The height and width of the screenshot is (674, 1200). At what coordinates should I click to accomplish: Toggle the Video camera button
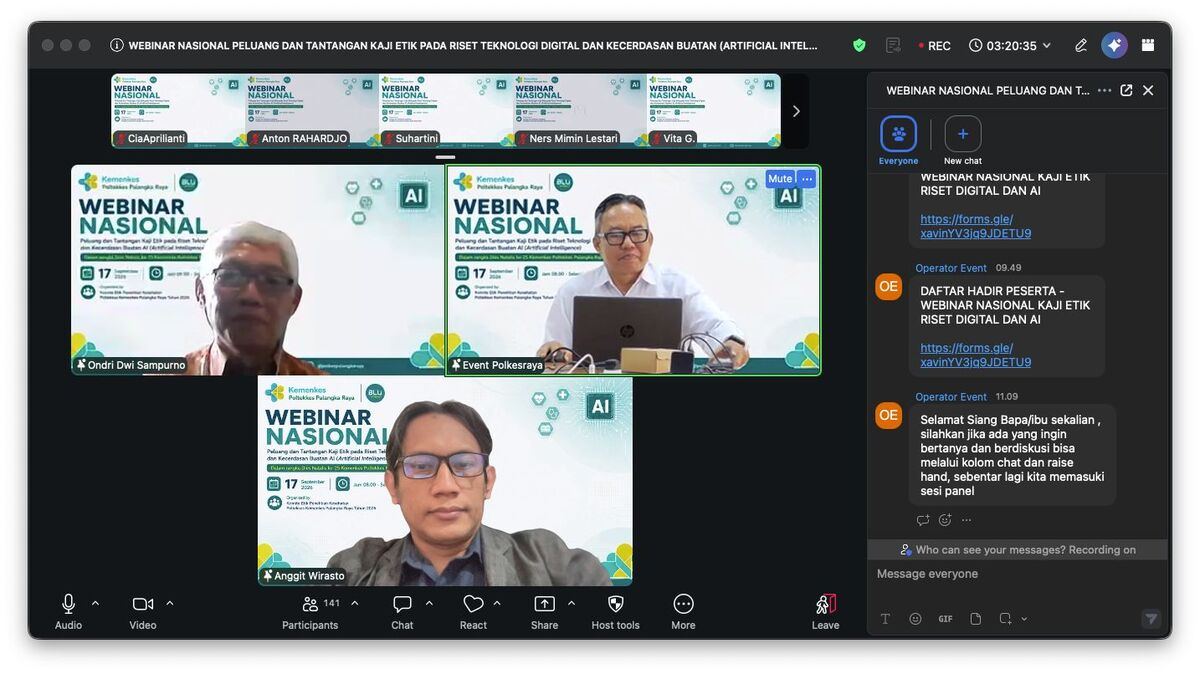click(143, 611)
